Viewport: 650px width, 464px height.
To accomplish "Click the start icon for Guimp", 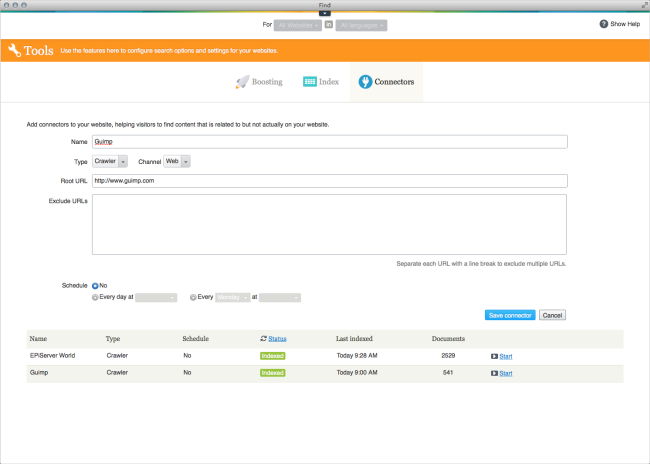I will click(x=494, y=373).
